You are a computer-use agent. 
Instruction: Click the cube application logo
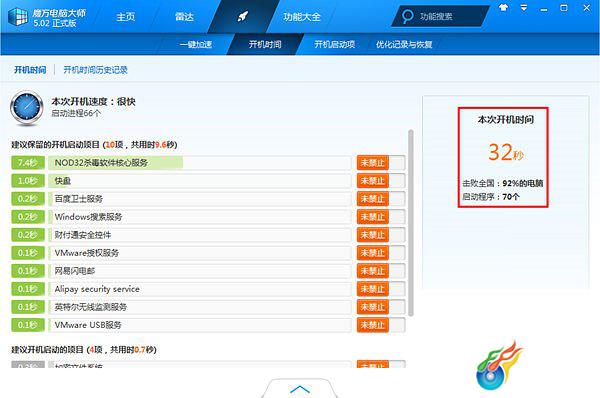tap(18, 16)
